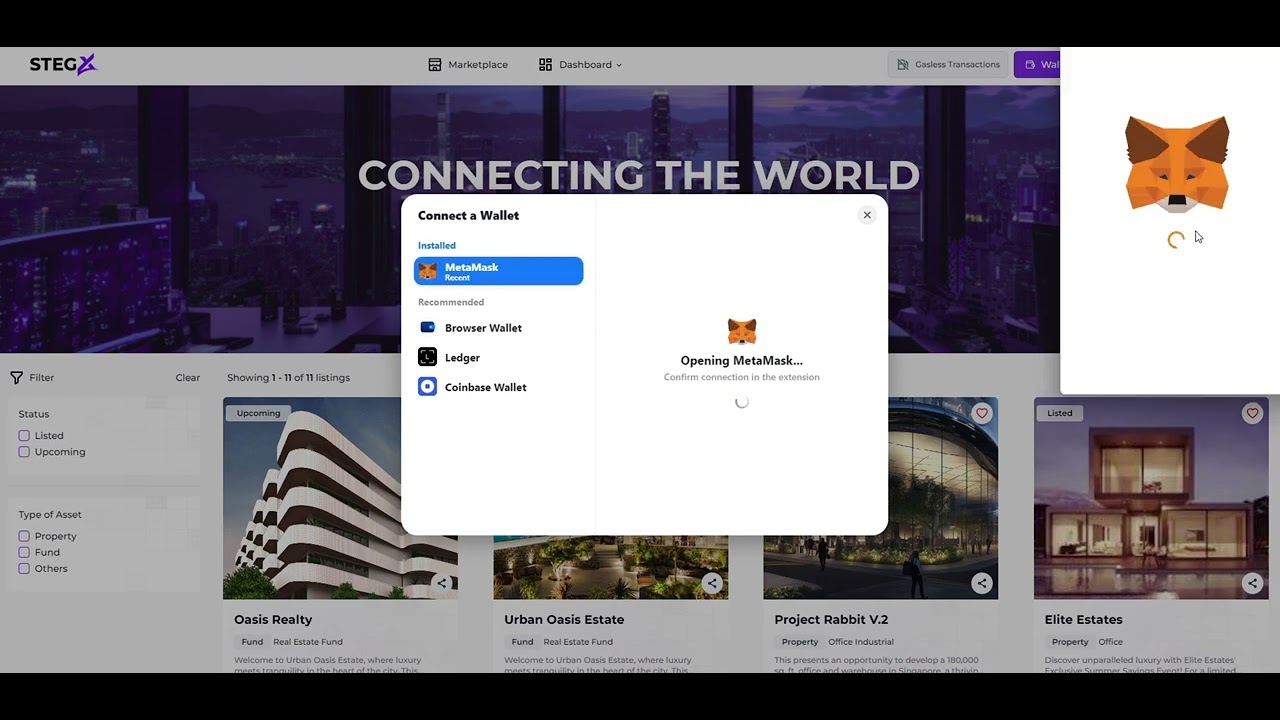
Task: Choose Coinbase Wallet option
Action: (x=498, y=387)
